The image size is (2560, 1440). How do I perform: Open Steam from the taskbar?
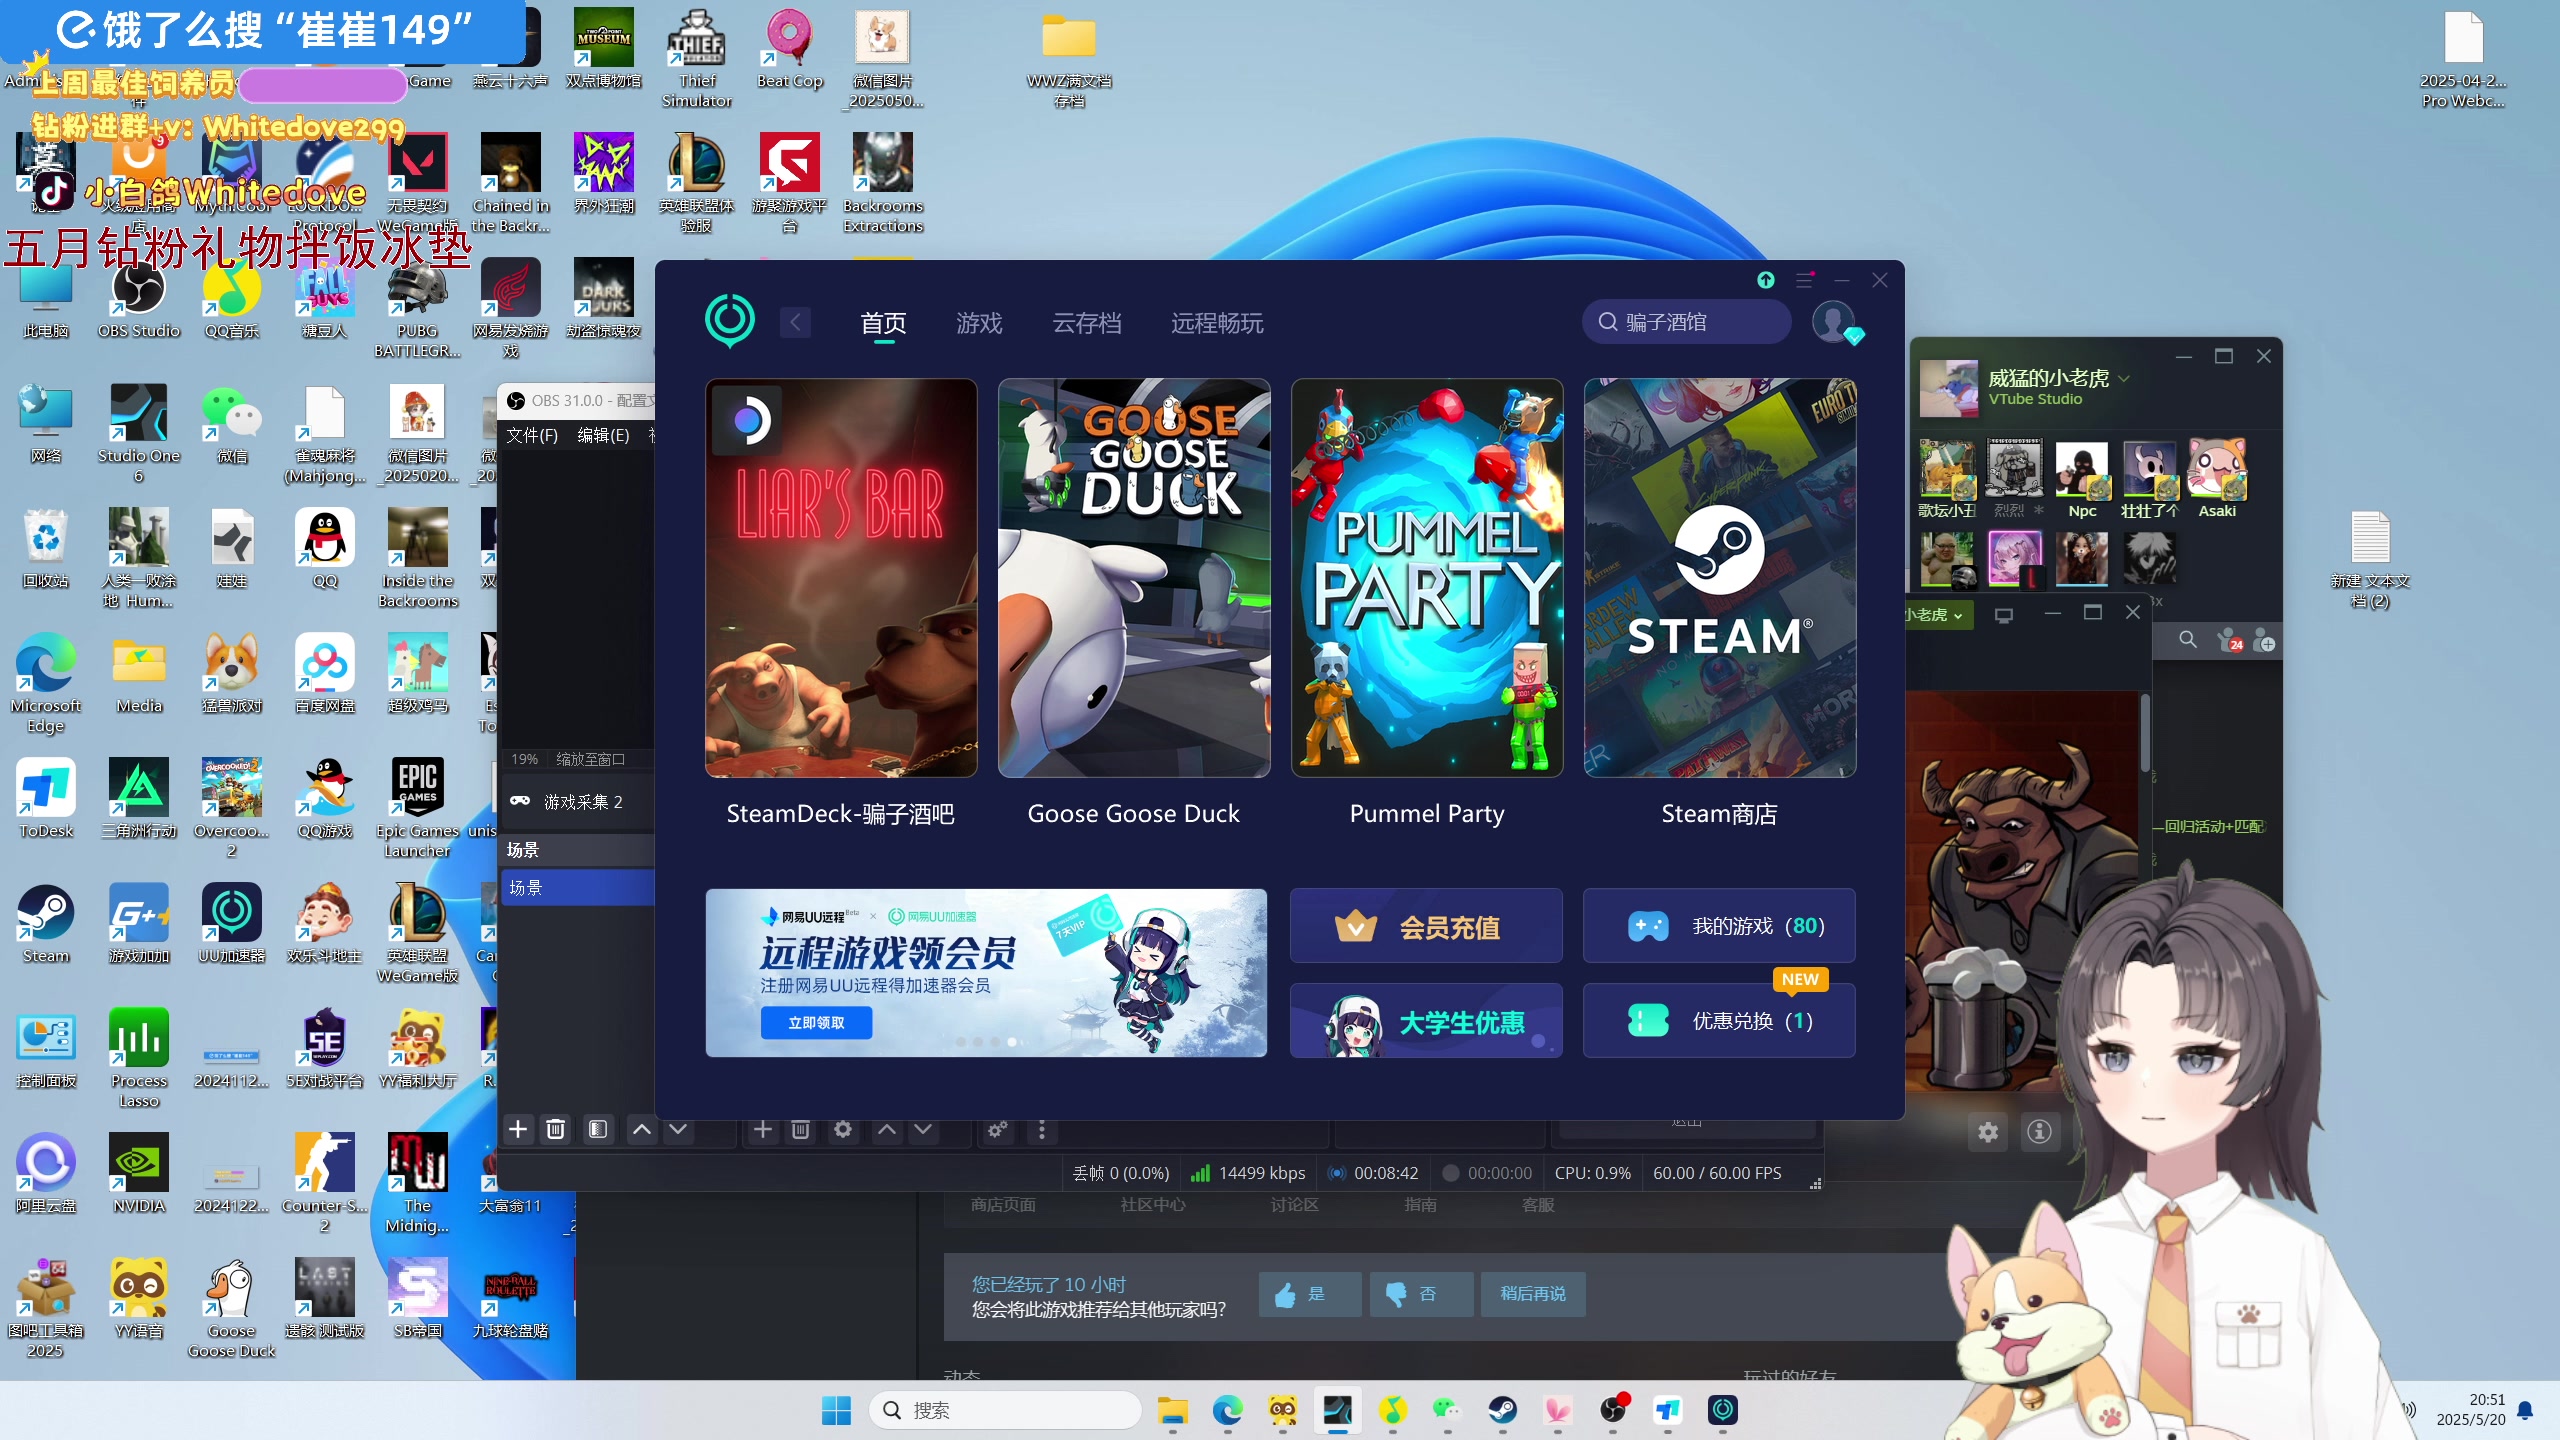(x=1502, y=1410)
